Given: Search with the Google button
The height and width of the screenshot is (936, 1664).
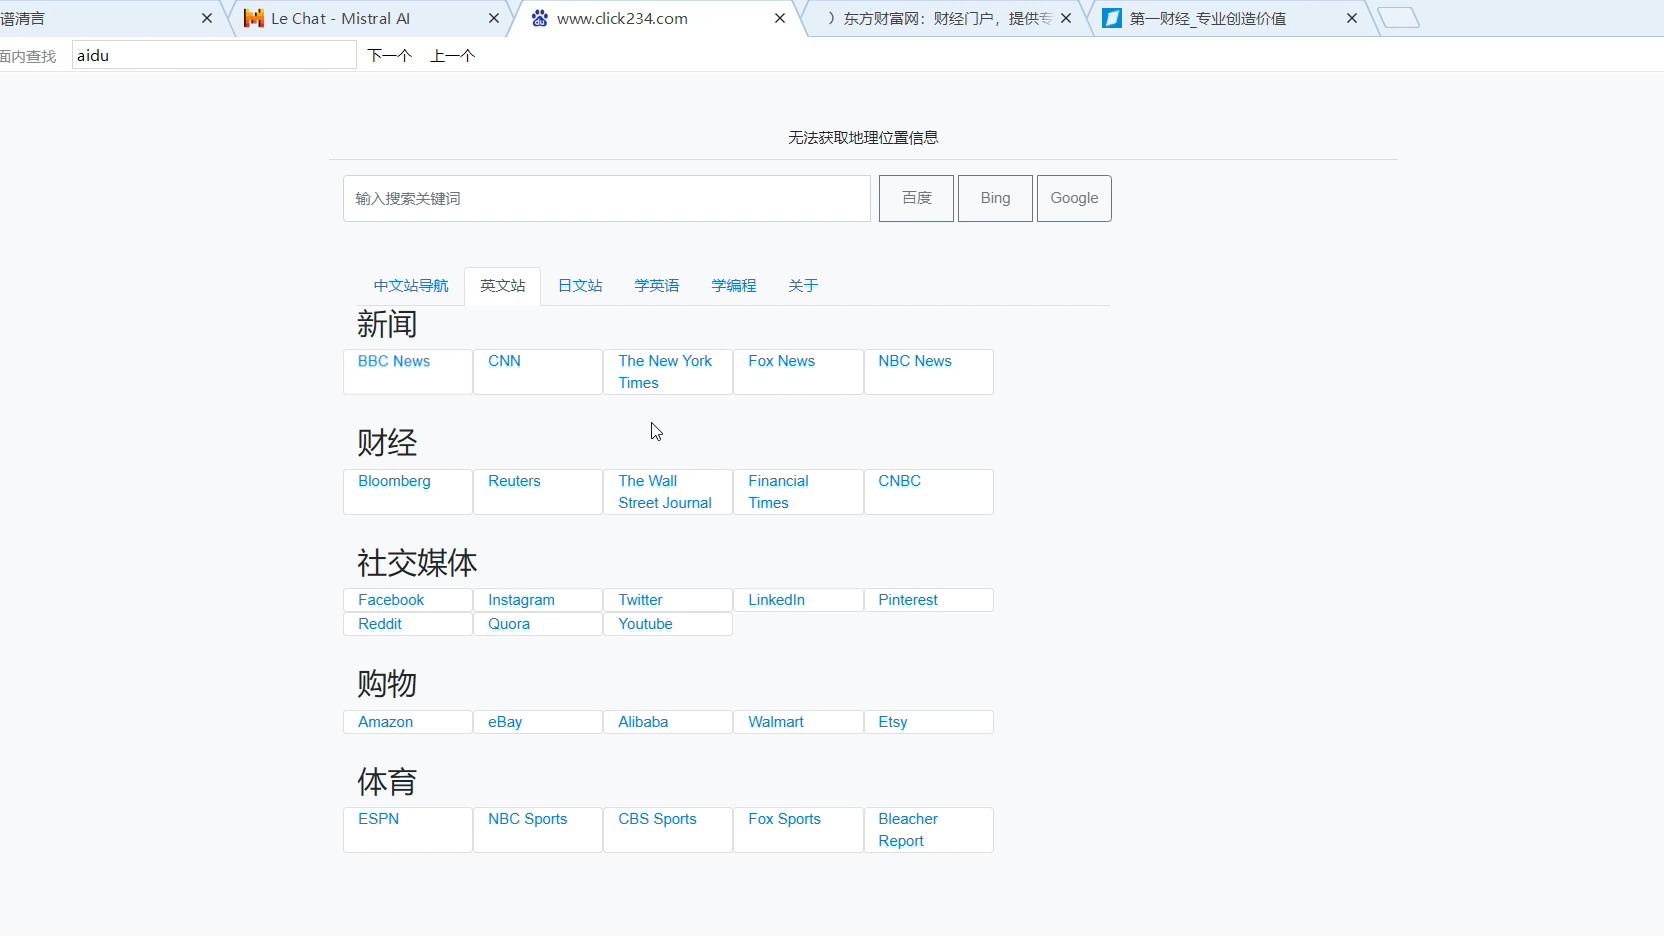Looking at the screenshot, I should (1074, 198).
